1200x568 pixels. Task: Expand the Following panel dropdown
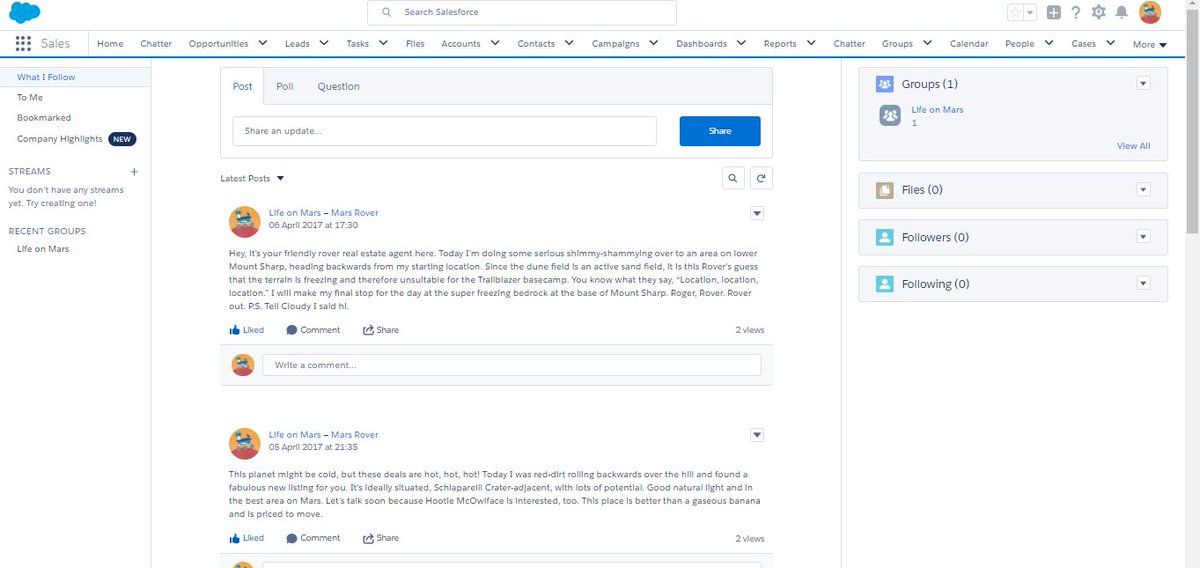click(1144, 284)
